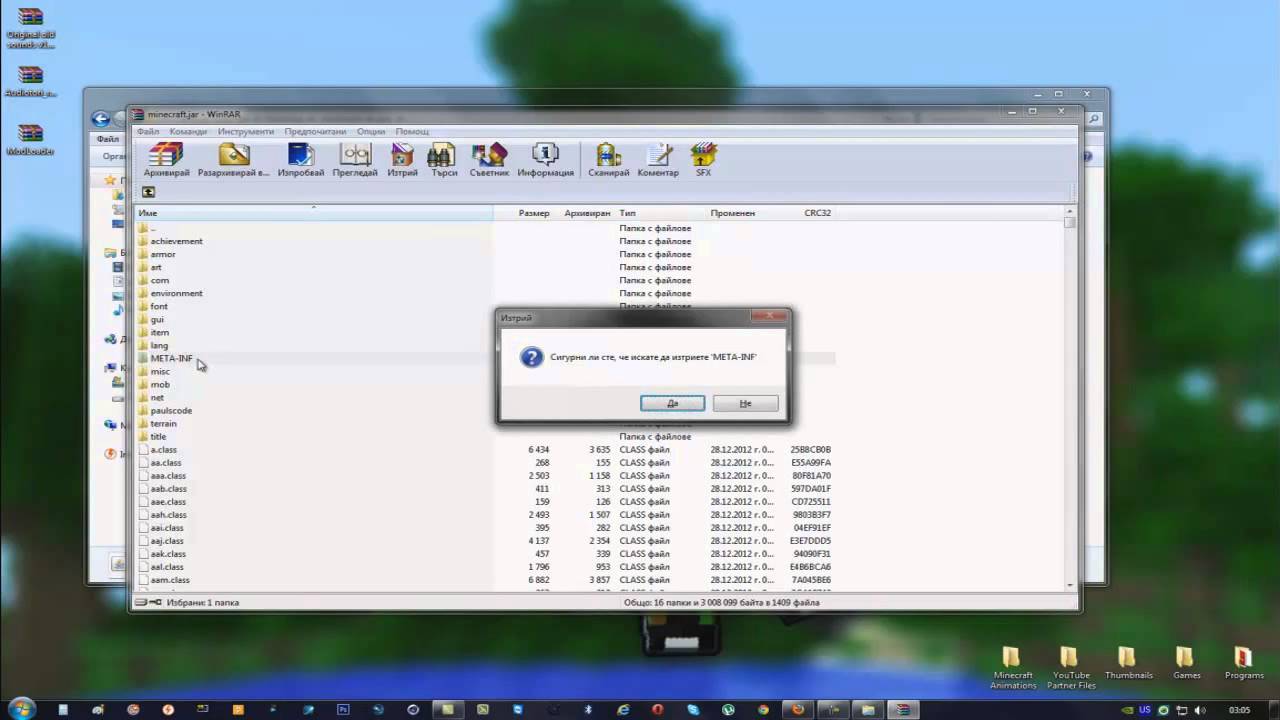Select the aaj.class file row
1280x720 pixels.
point(485,540)
